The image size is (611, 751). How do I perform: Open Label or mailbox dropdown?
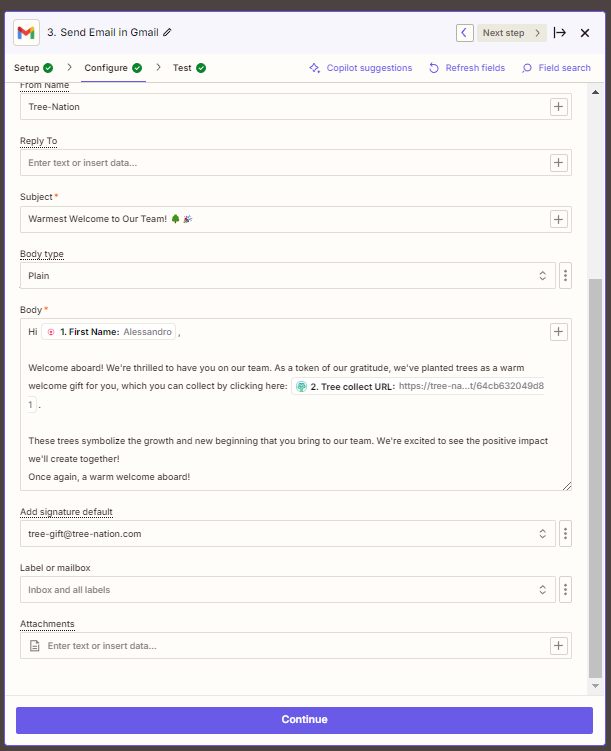click(287, 590)
